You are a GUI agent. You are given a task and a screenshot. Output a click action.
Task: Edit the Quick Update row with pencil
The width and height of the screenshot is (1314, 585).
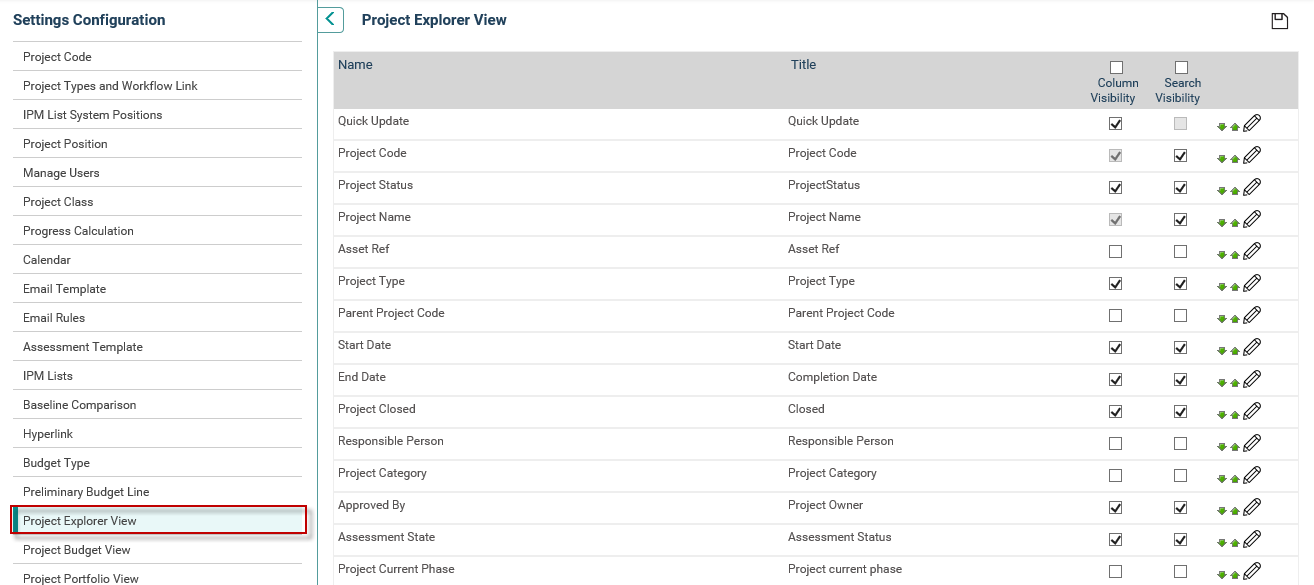pos(1252,123)
